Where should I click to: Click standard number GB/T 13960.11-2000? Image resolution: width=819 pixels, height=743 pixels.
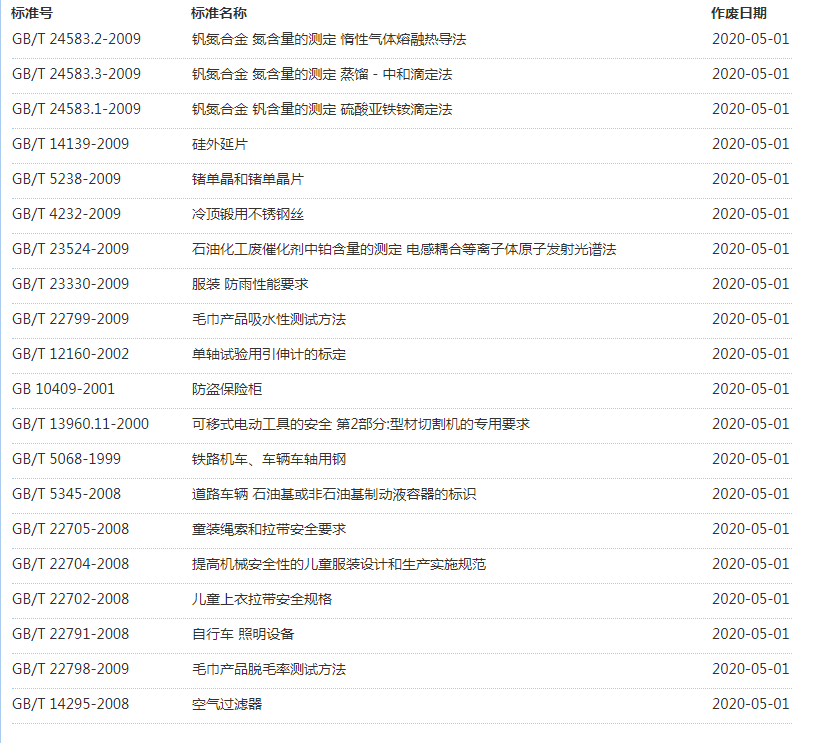80,424
